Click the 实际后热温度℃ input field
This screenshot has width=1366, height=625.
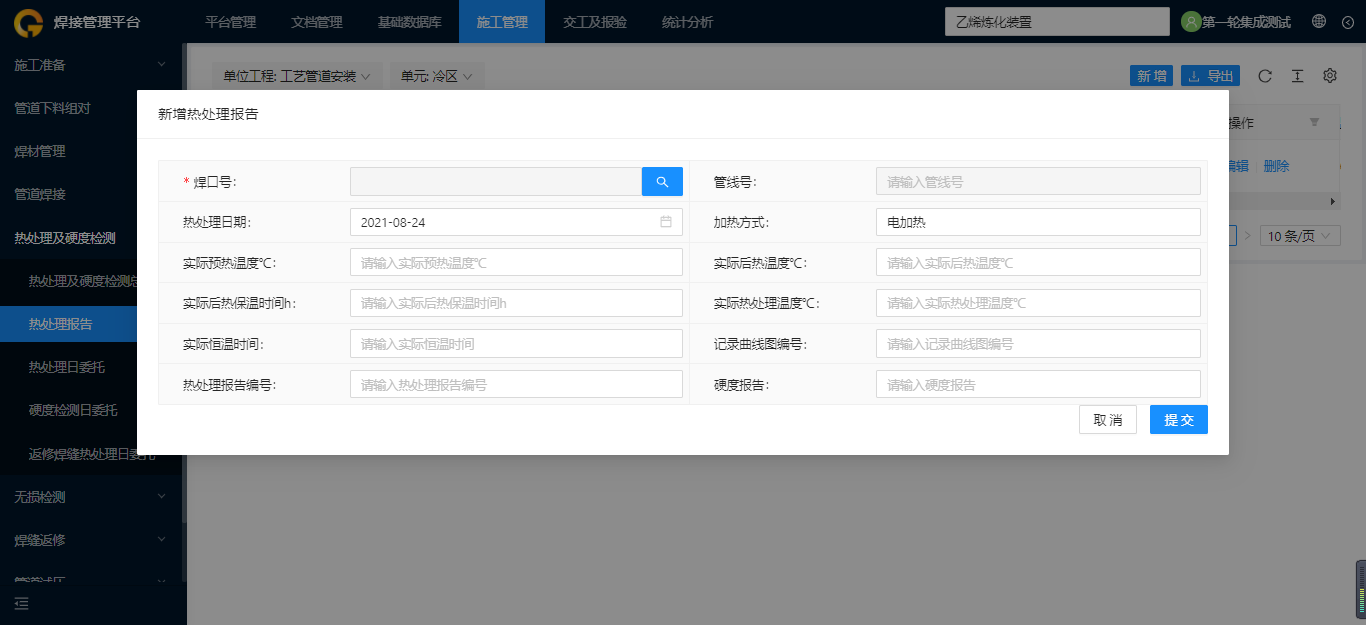coord(1038,262)
